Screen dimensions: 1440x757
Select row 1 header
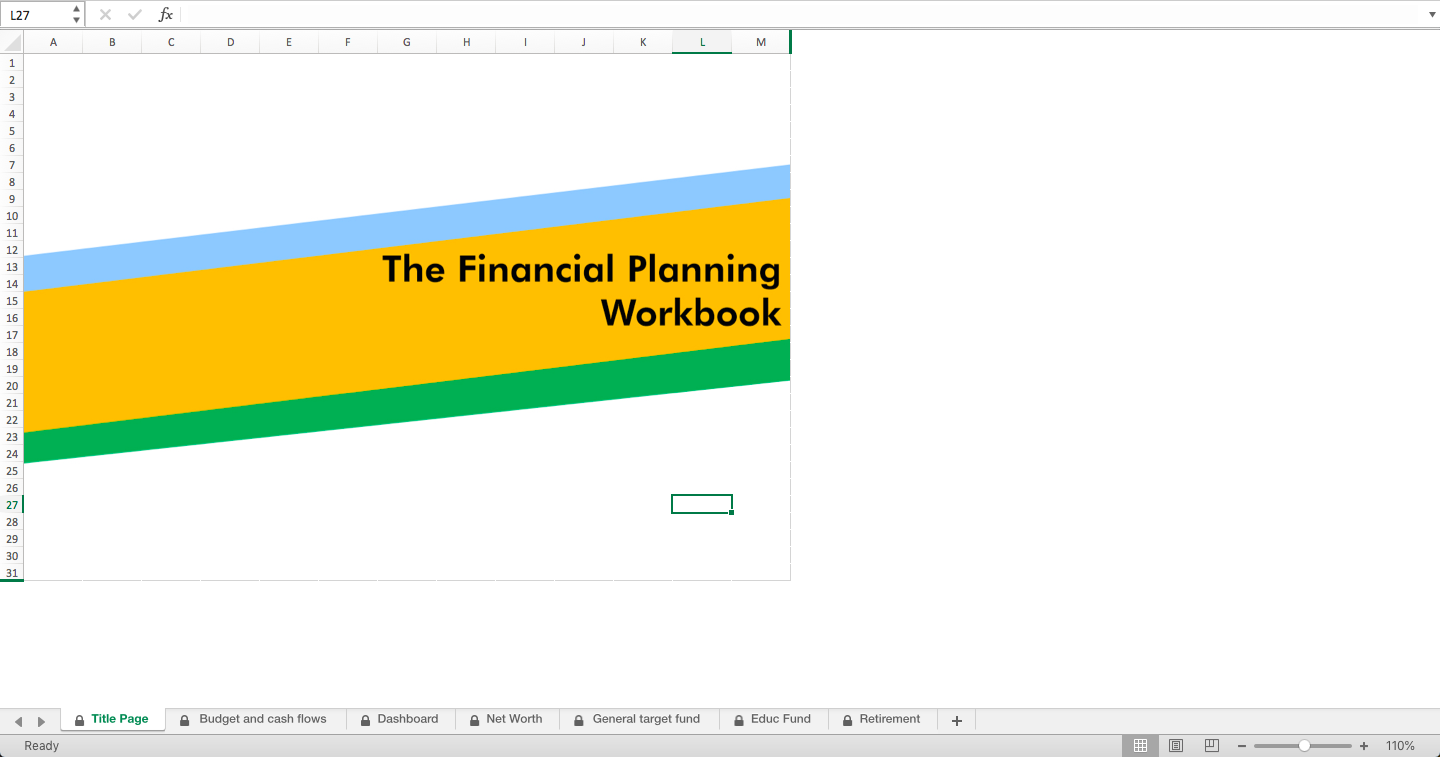pos(12,63)
